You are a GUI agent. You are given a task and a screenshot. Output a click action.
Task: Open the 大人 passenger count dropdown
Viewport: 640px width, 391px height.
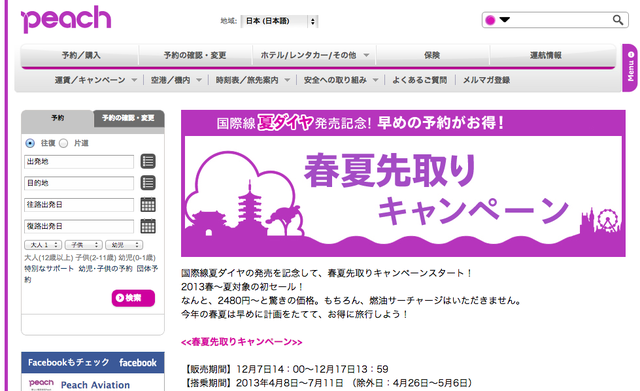43,245
